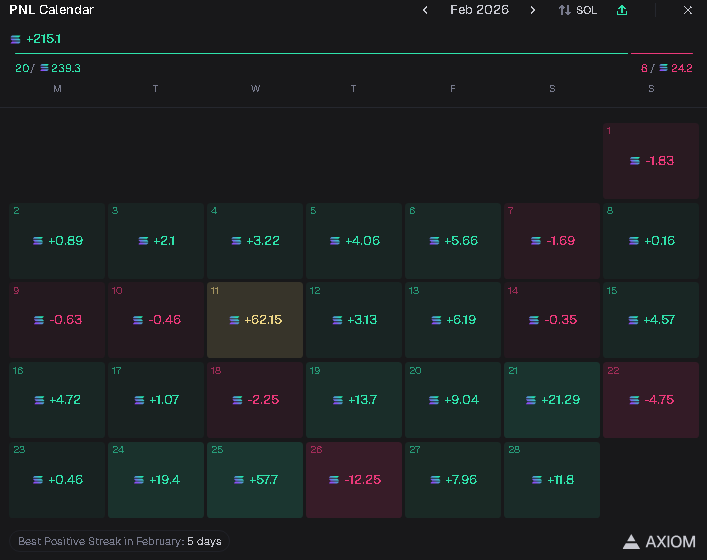707x560 pixels.
Task: Select day 8 cell with +0.16
Action: coord(651,241)
